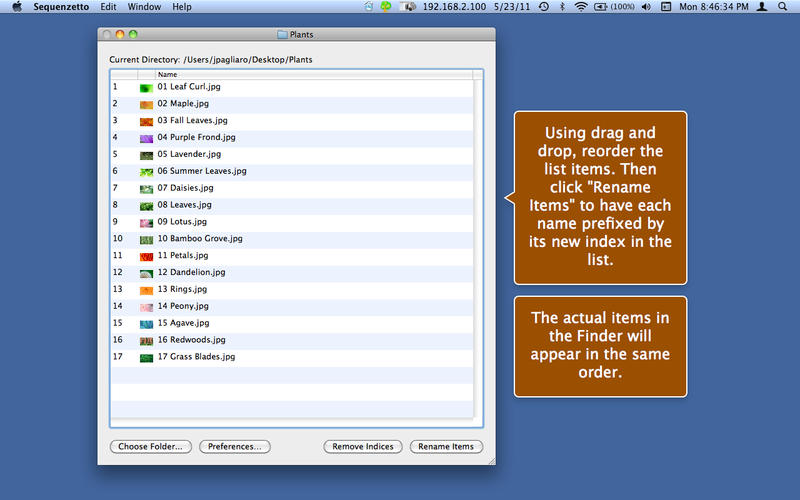
Task: Click file name text "07 Daisies.jpg"
Action: point(185,188)
